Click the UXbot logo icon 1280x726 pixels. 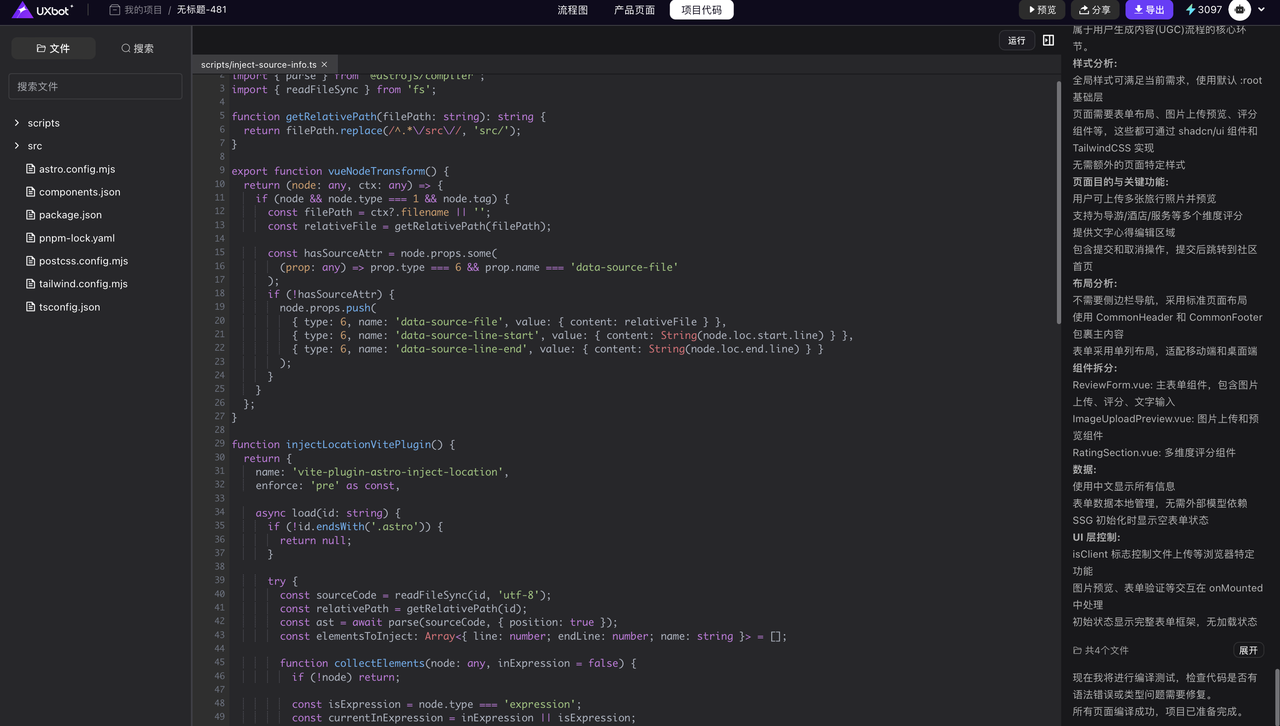(22, 10)
